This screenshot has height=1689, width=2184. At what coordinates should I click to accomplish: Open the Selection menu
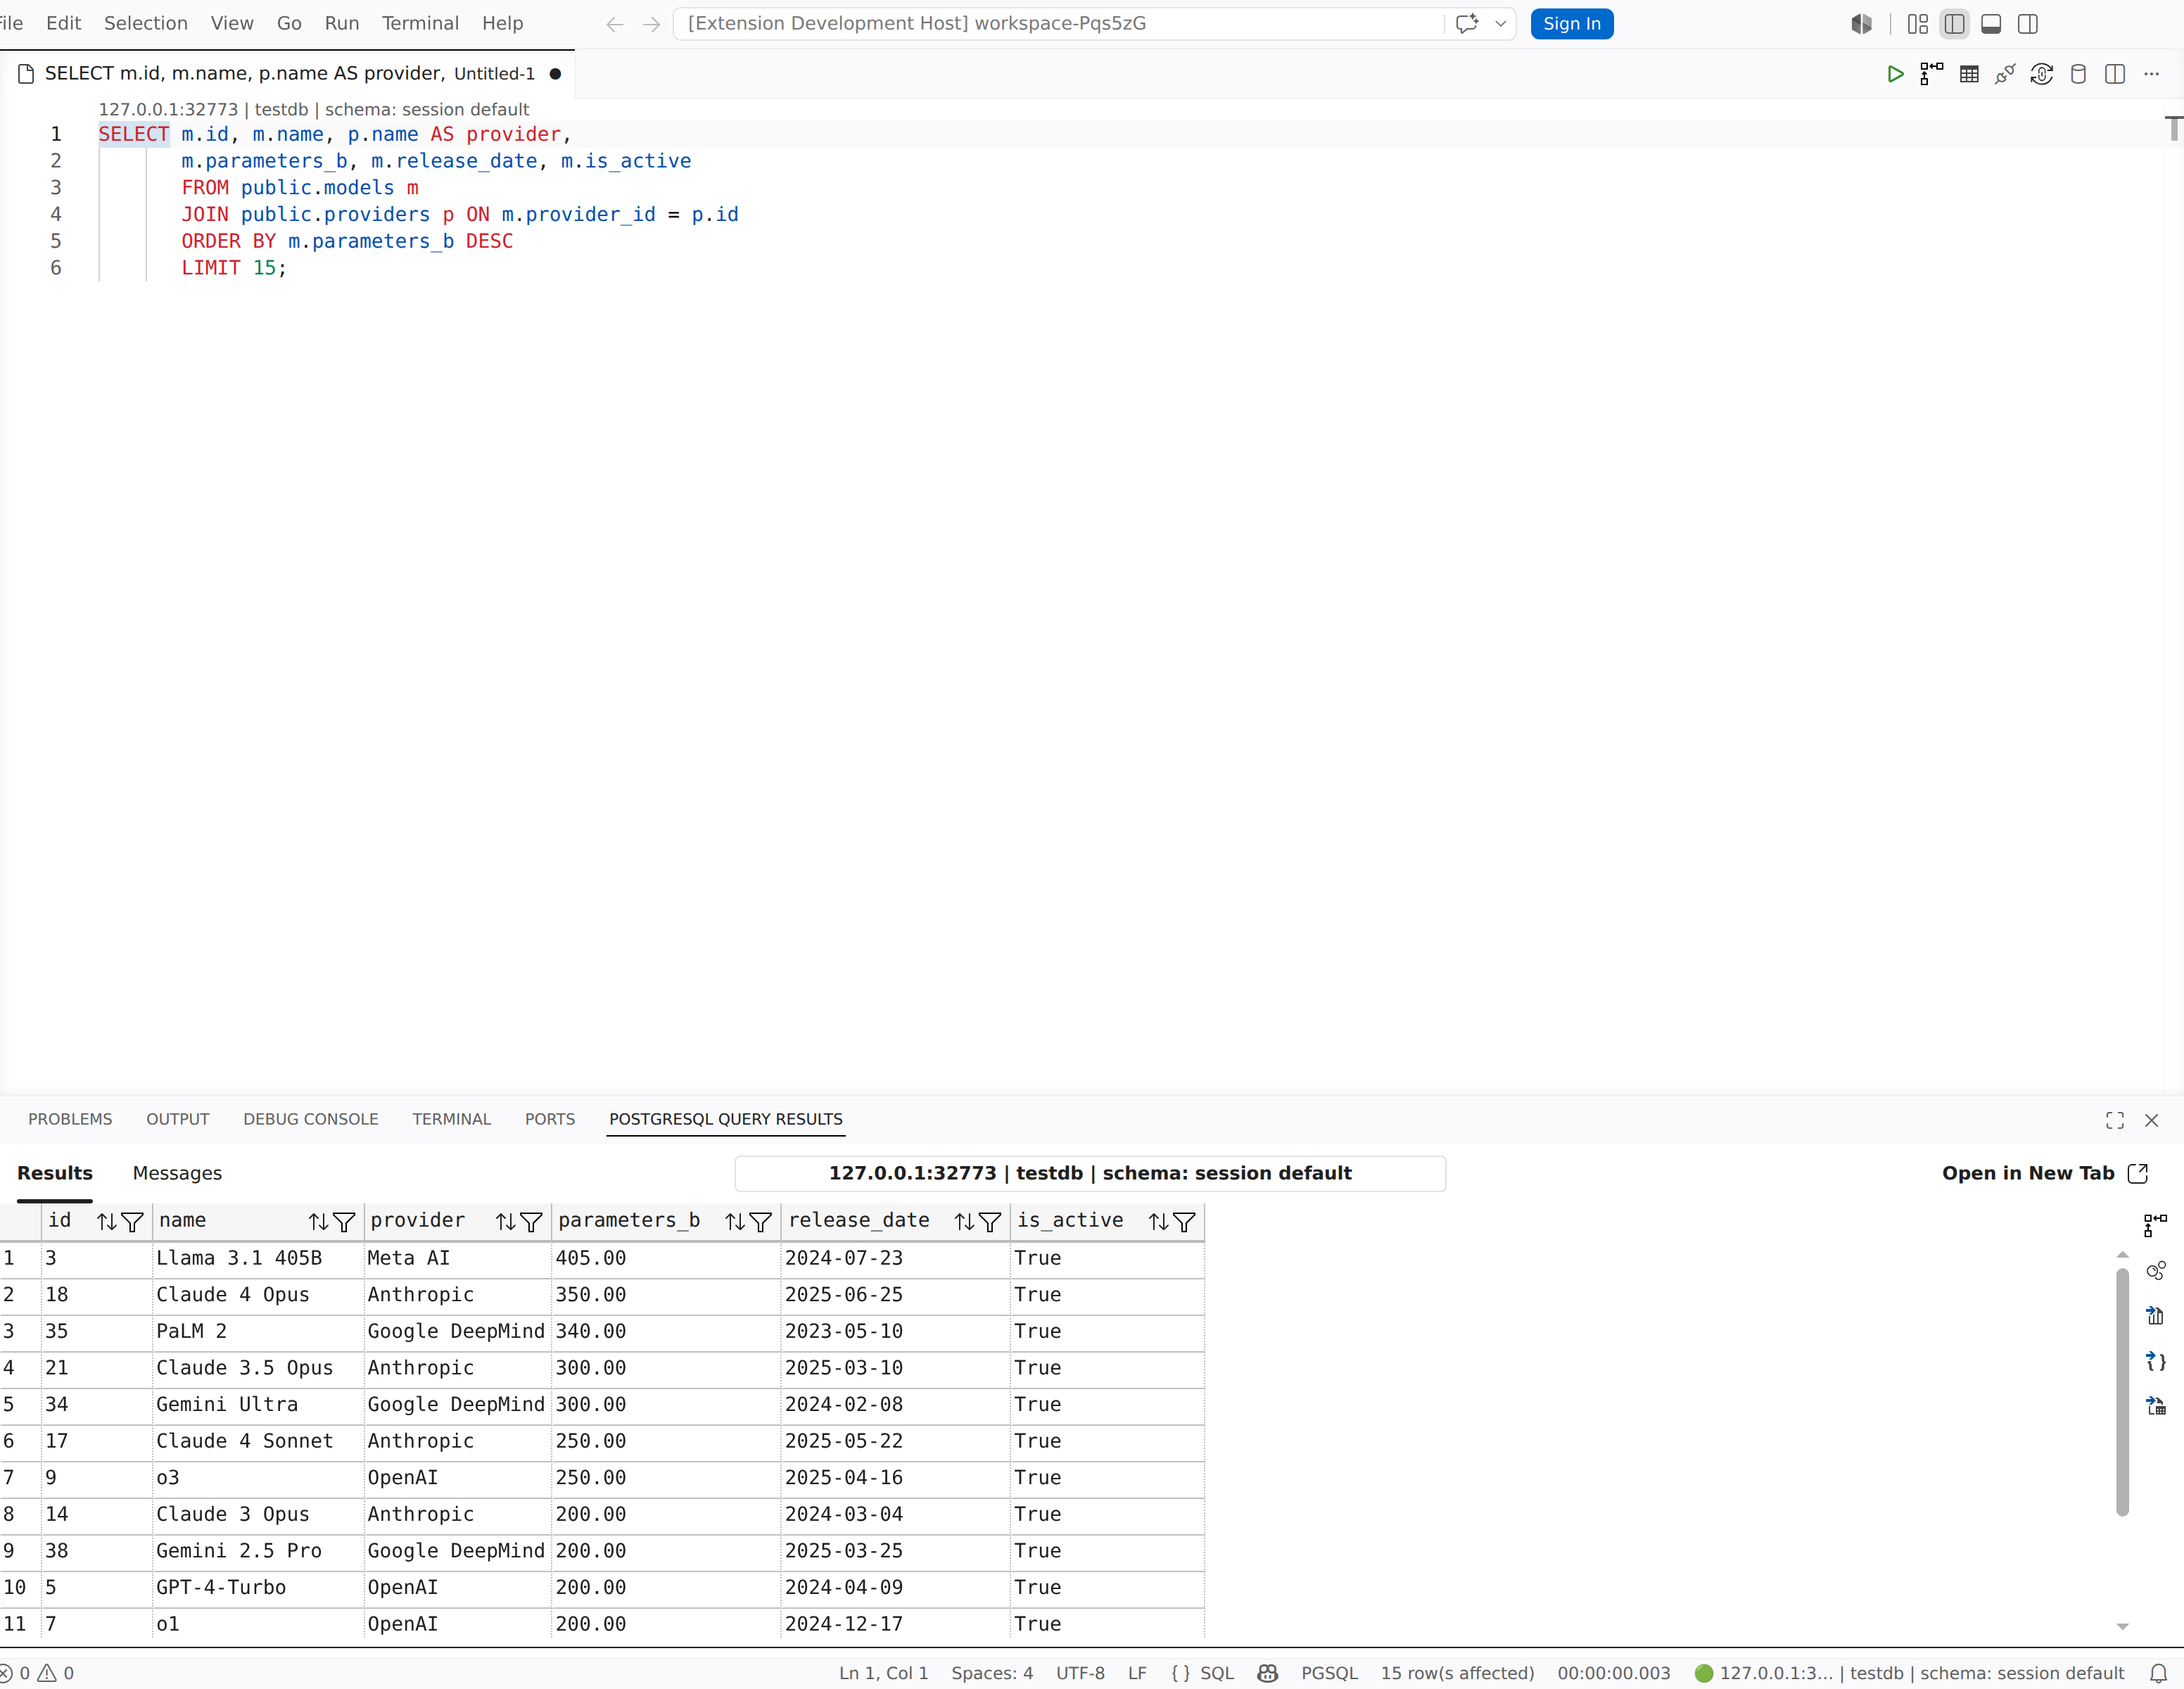[146, 23]
